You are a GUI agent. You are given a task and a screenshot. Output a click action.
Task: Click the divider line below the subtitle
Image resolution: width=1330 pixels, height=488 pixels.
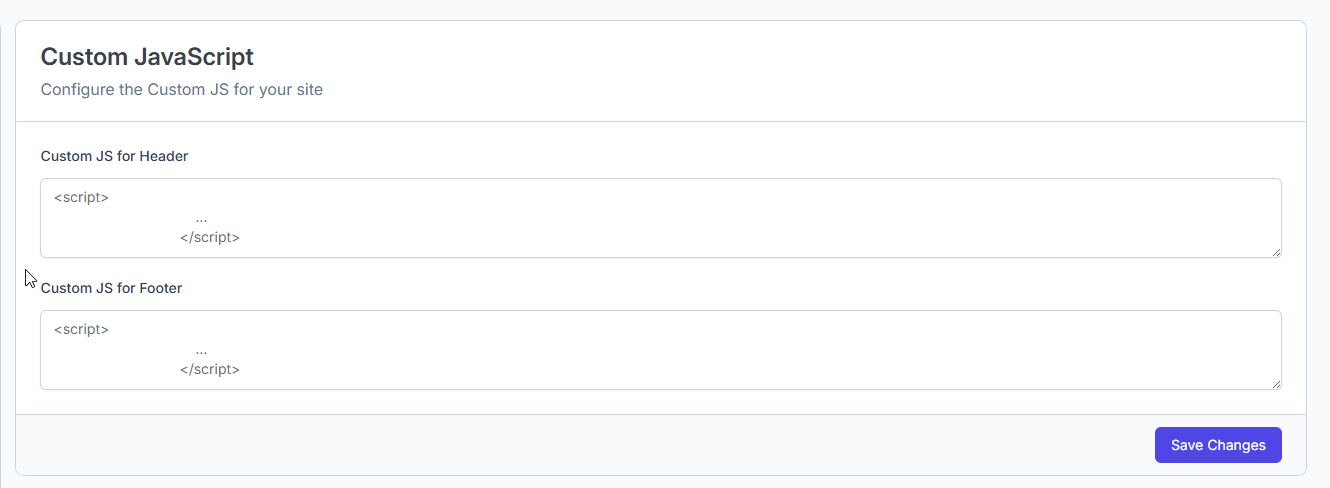(660, 122)
